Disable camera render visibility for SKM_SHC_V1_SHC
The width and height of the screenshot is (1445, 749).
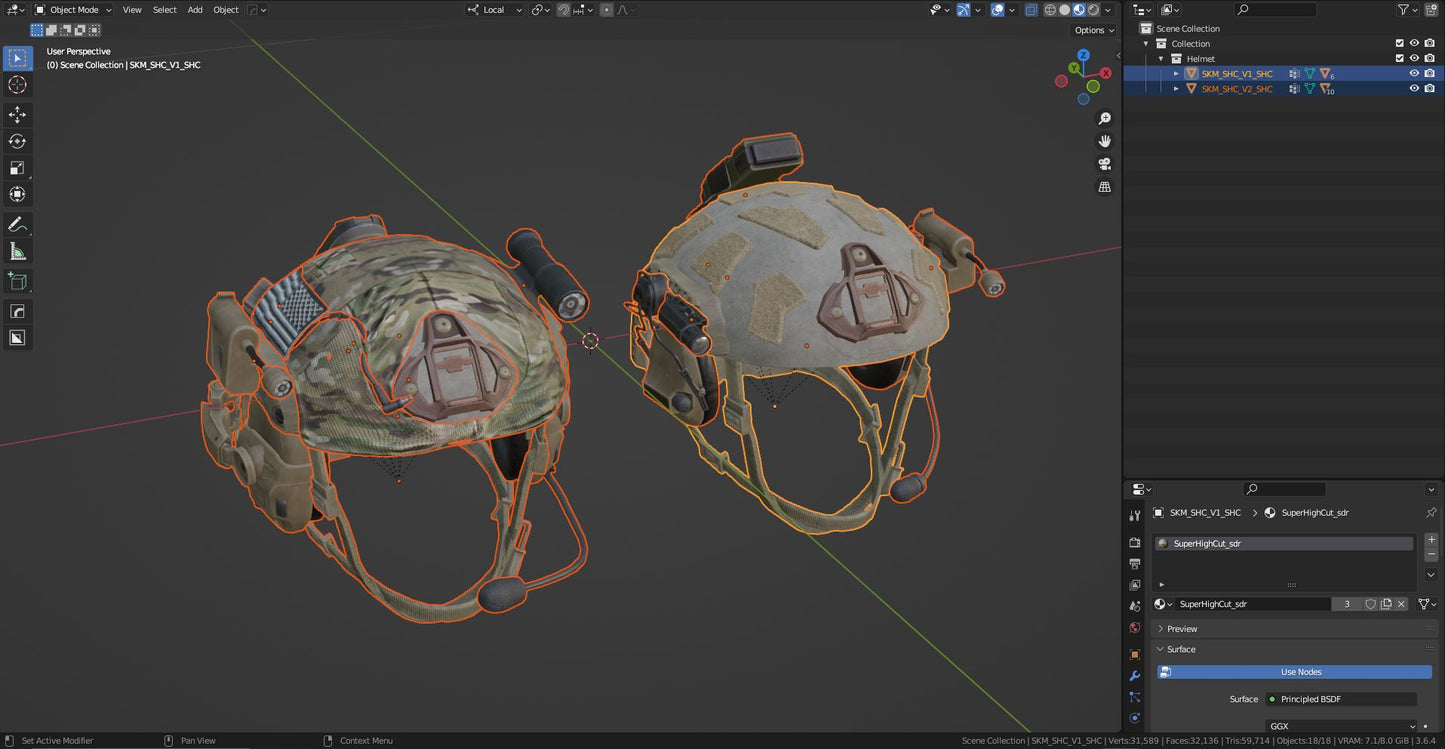pyautogui.click(x=1429, y=73)
